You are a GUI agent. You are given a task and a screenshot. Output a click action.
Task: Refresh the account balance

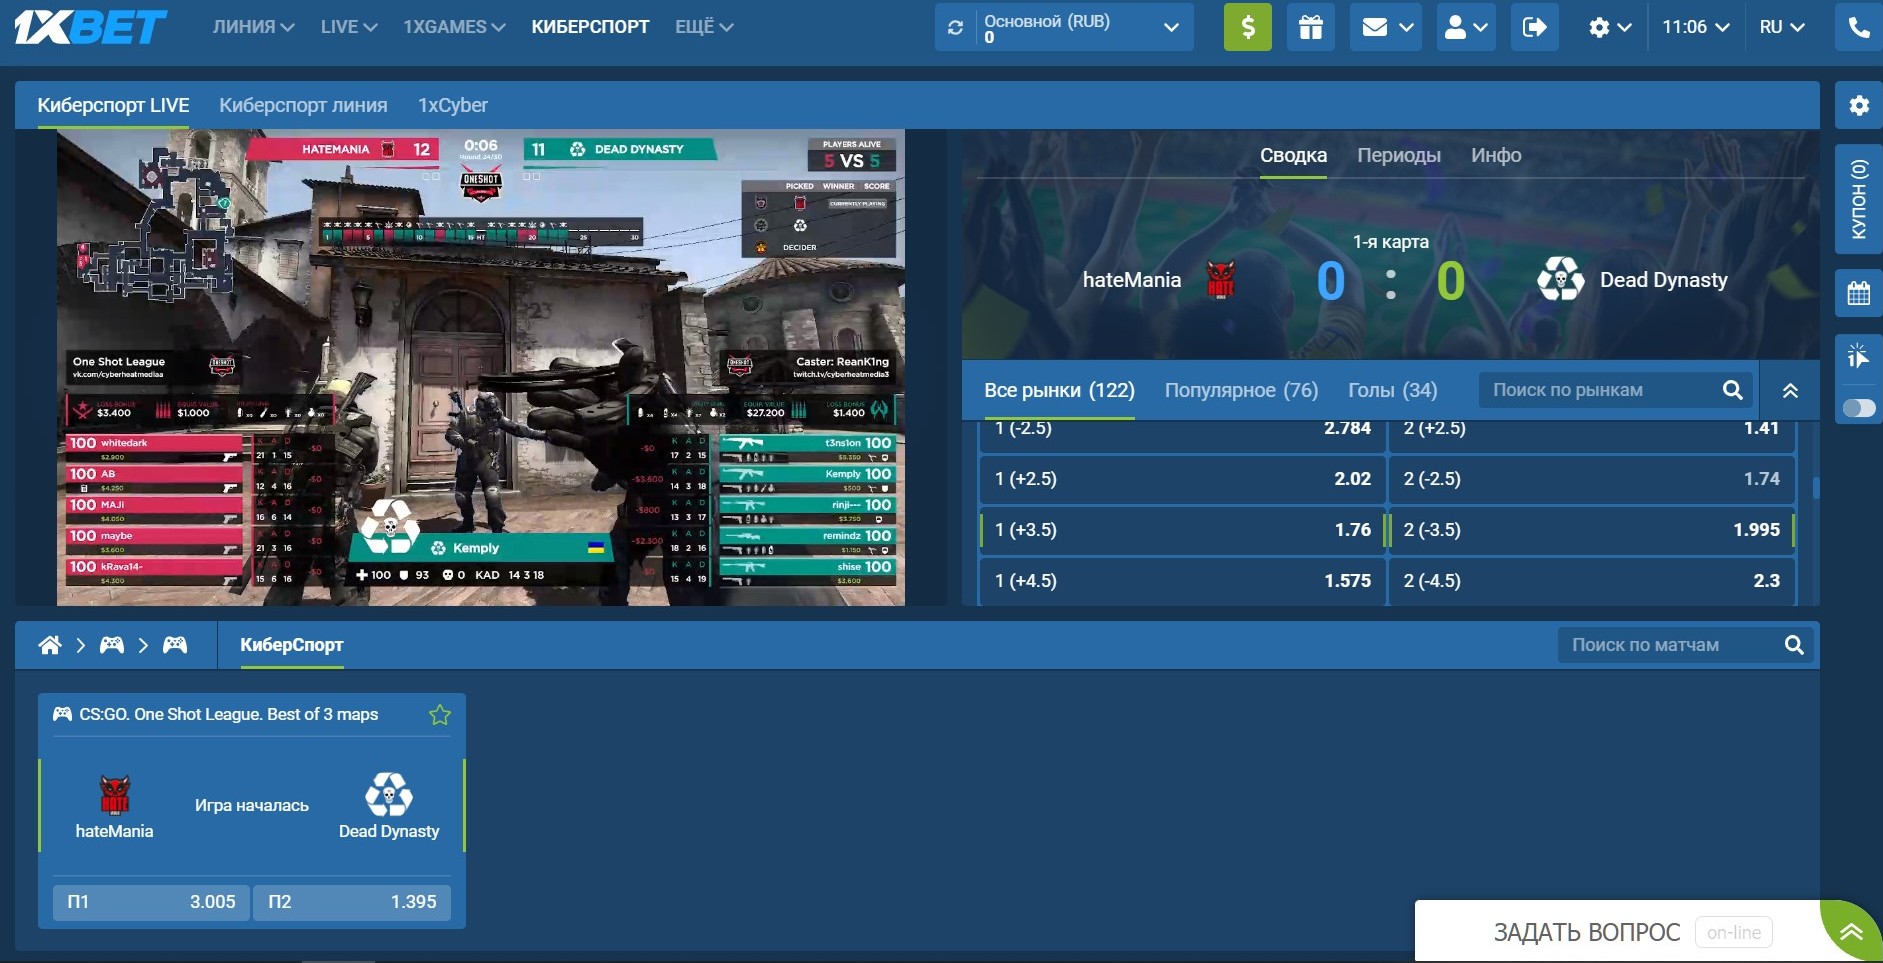[956, 28]
